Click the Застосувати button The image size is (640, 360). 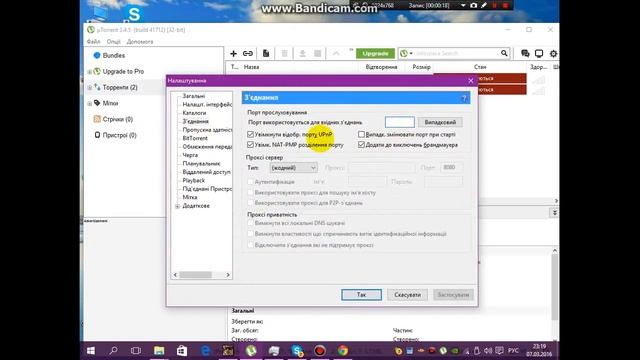[x=453, y=295]
